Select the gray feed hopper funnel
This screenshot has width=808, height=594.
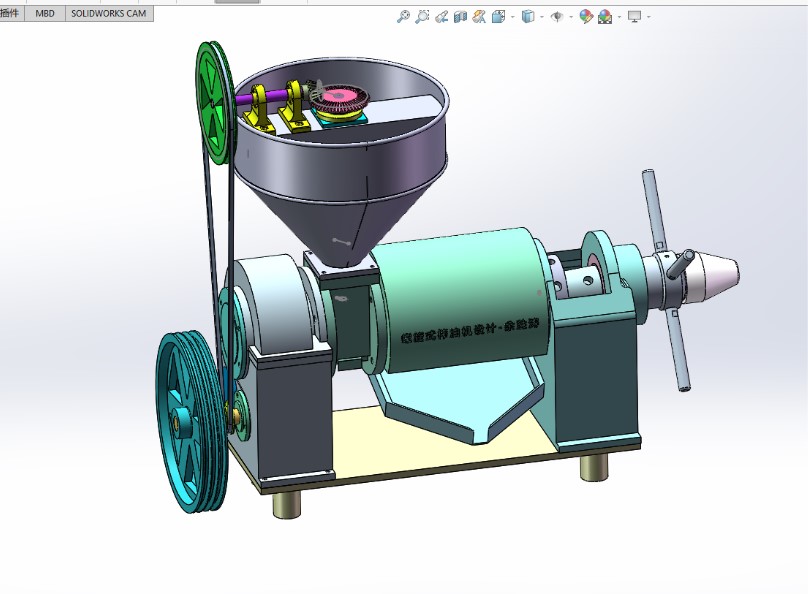[x=341, y=170]
